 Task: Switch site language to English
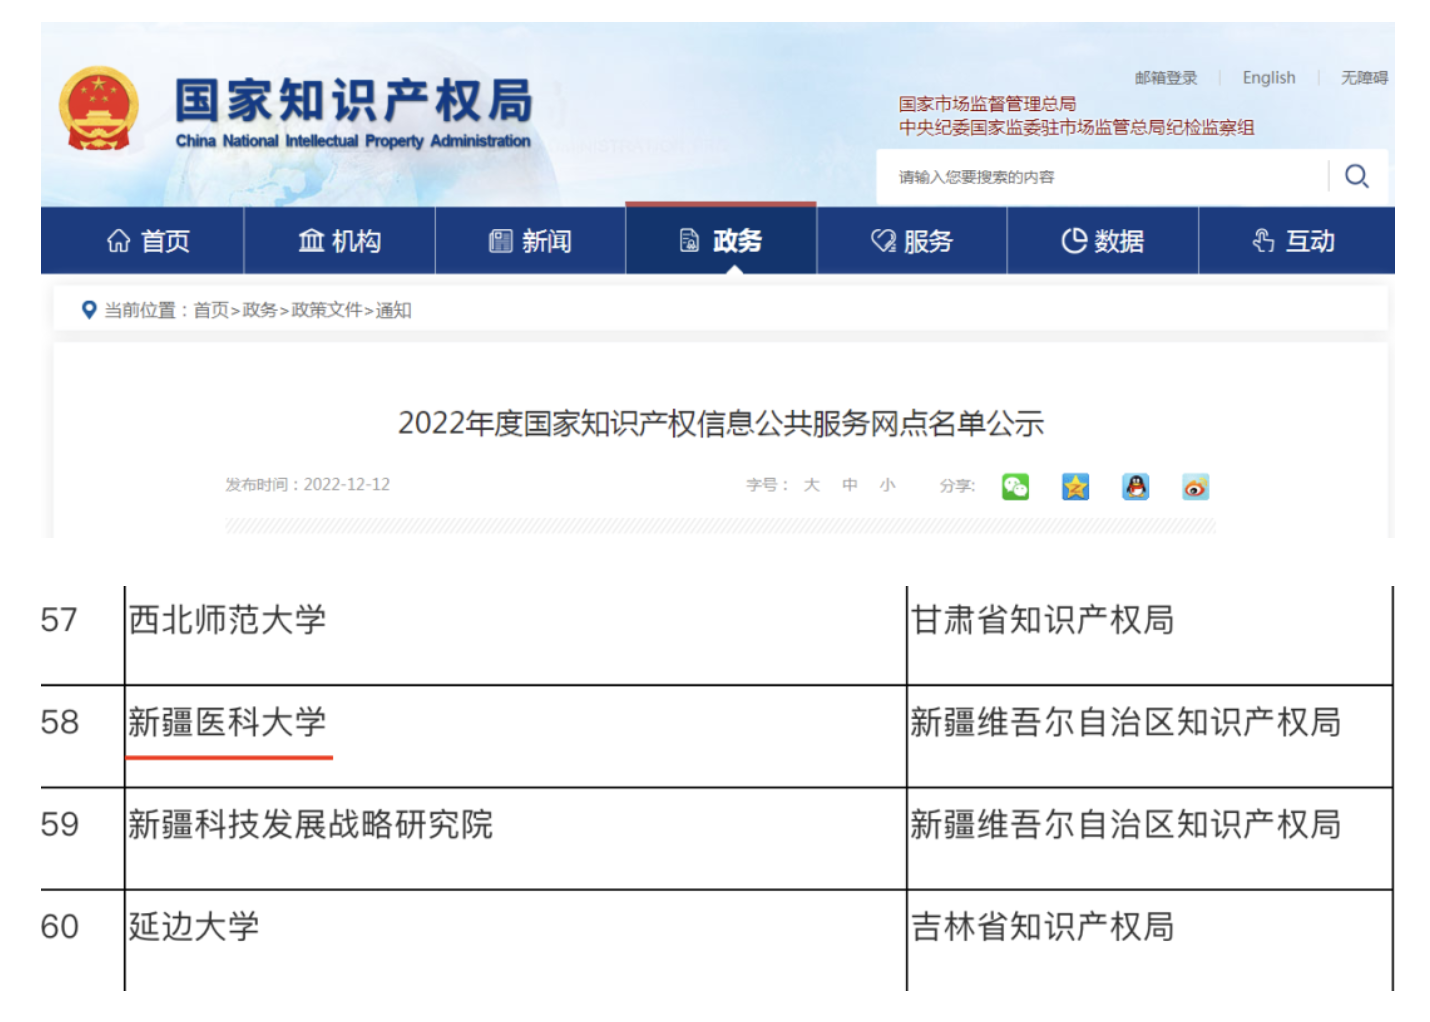(1268, 78)
